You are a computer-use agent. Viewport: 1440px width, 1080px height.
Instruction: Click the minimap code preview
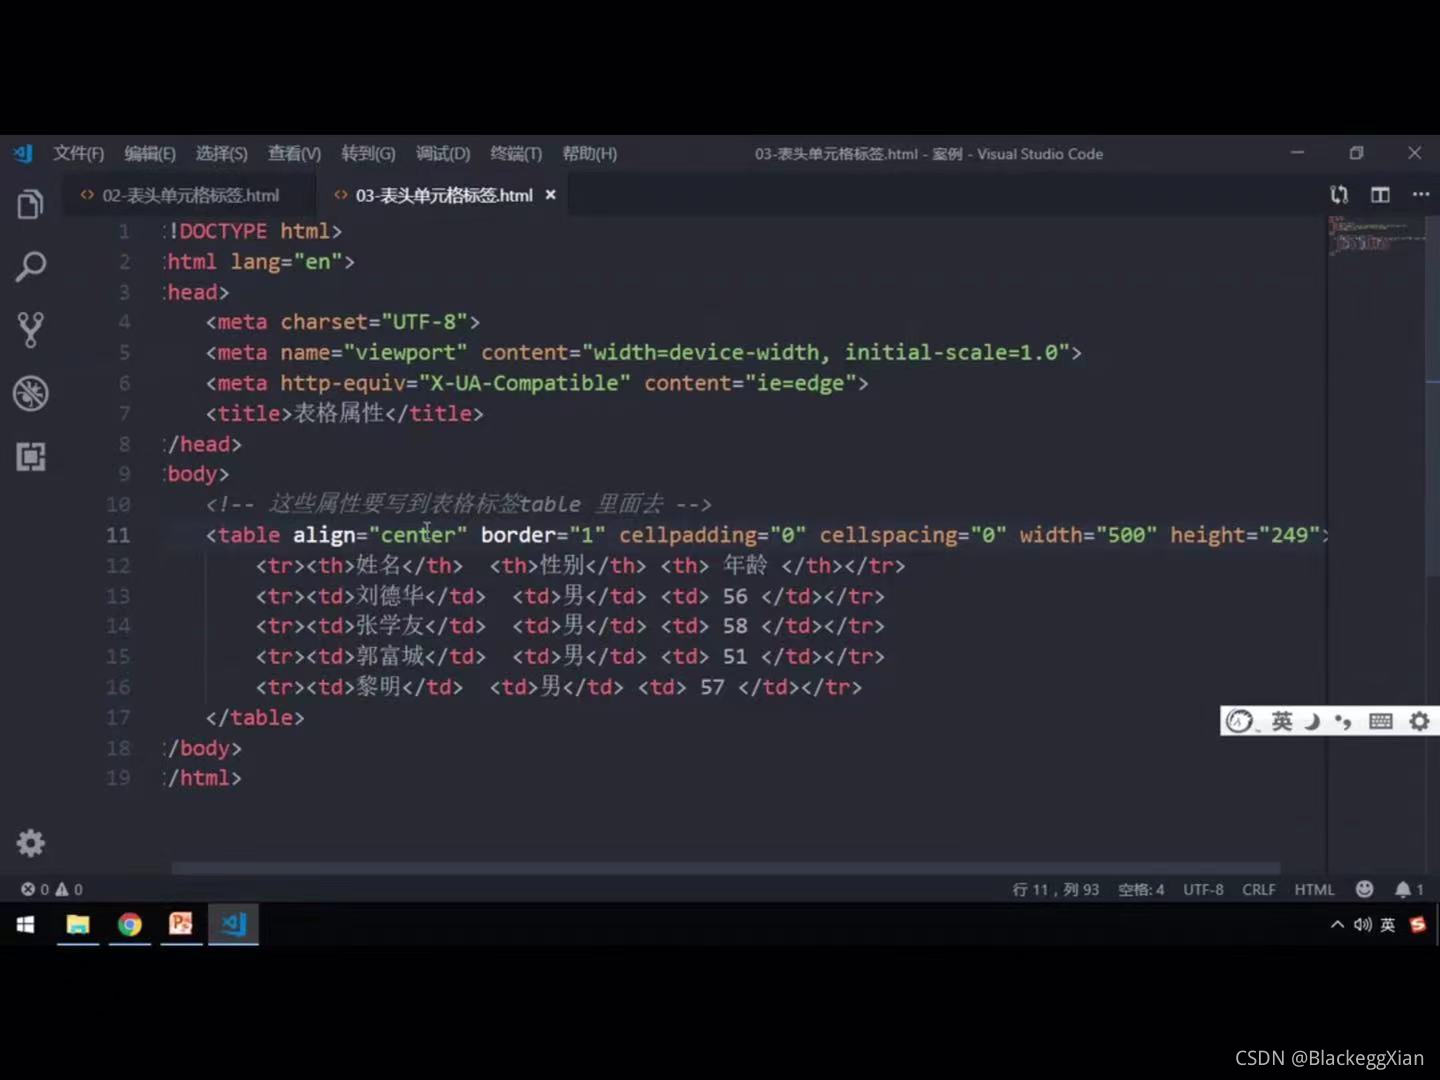(1377, 236)
